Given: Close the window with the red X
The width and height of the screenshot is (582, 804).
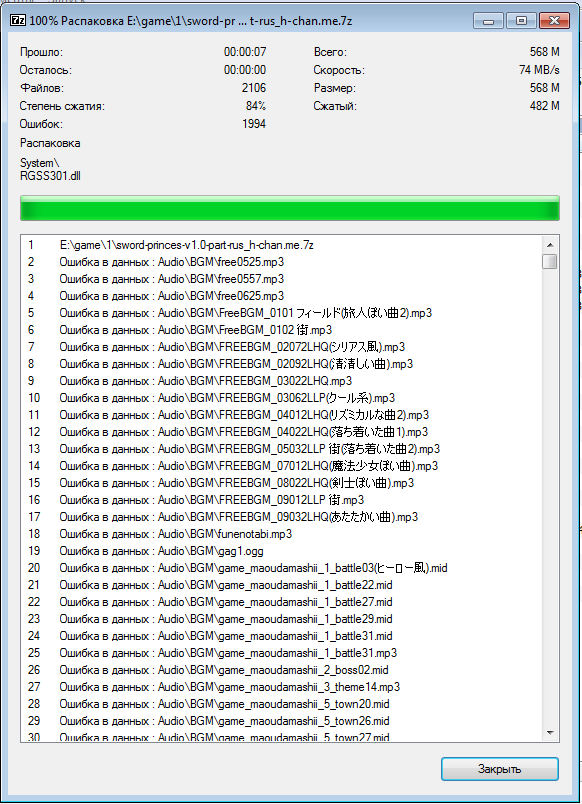Looking at the screenshot, I should 554,21.
